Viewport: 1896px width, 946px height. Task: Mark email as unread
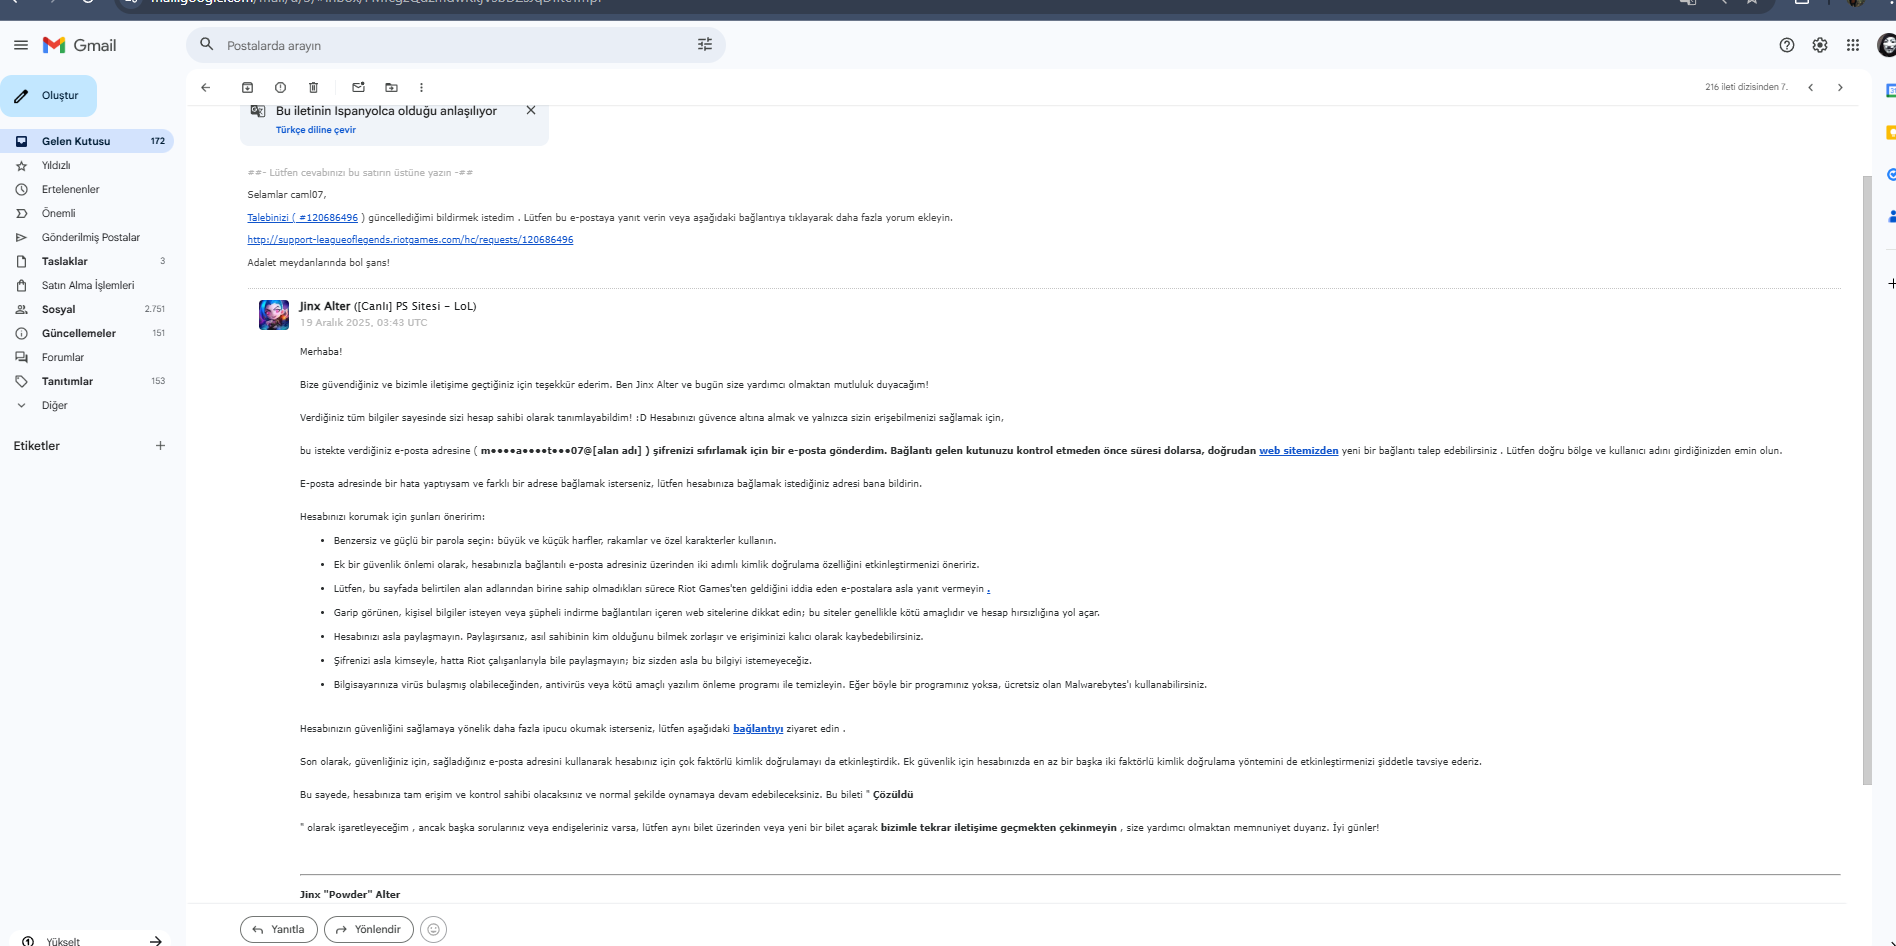coord(359,87)
